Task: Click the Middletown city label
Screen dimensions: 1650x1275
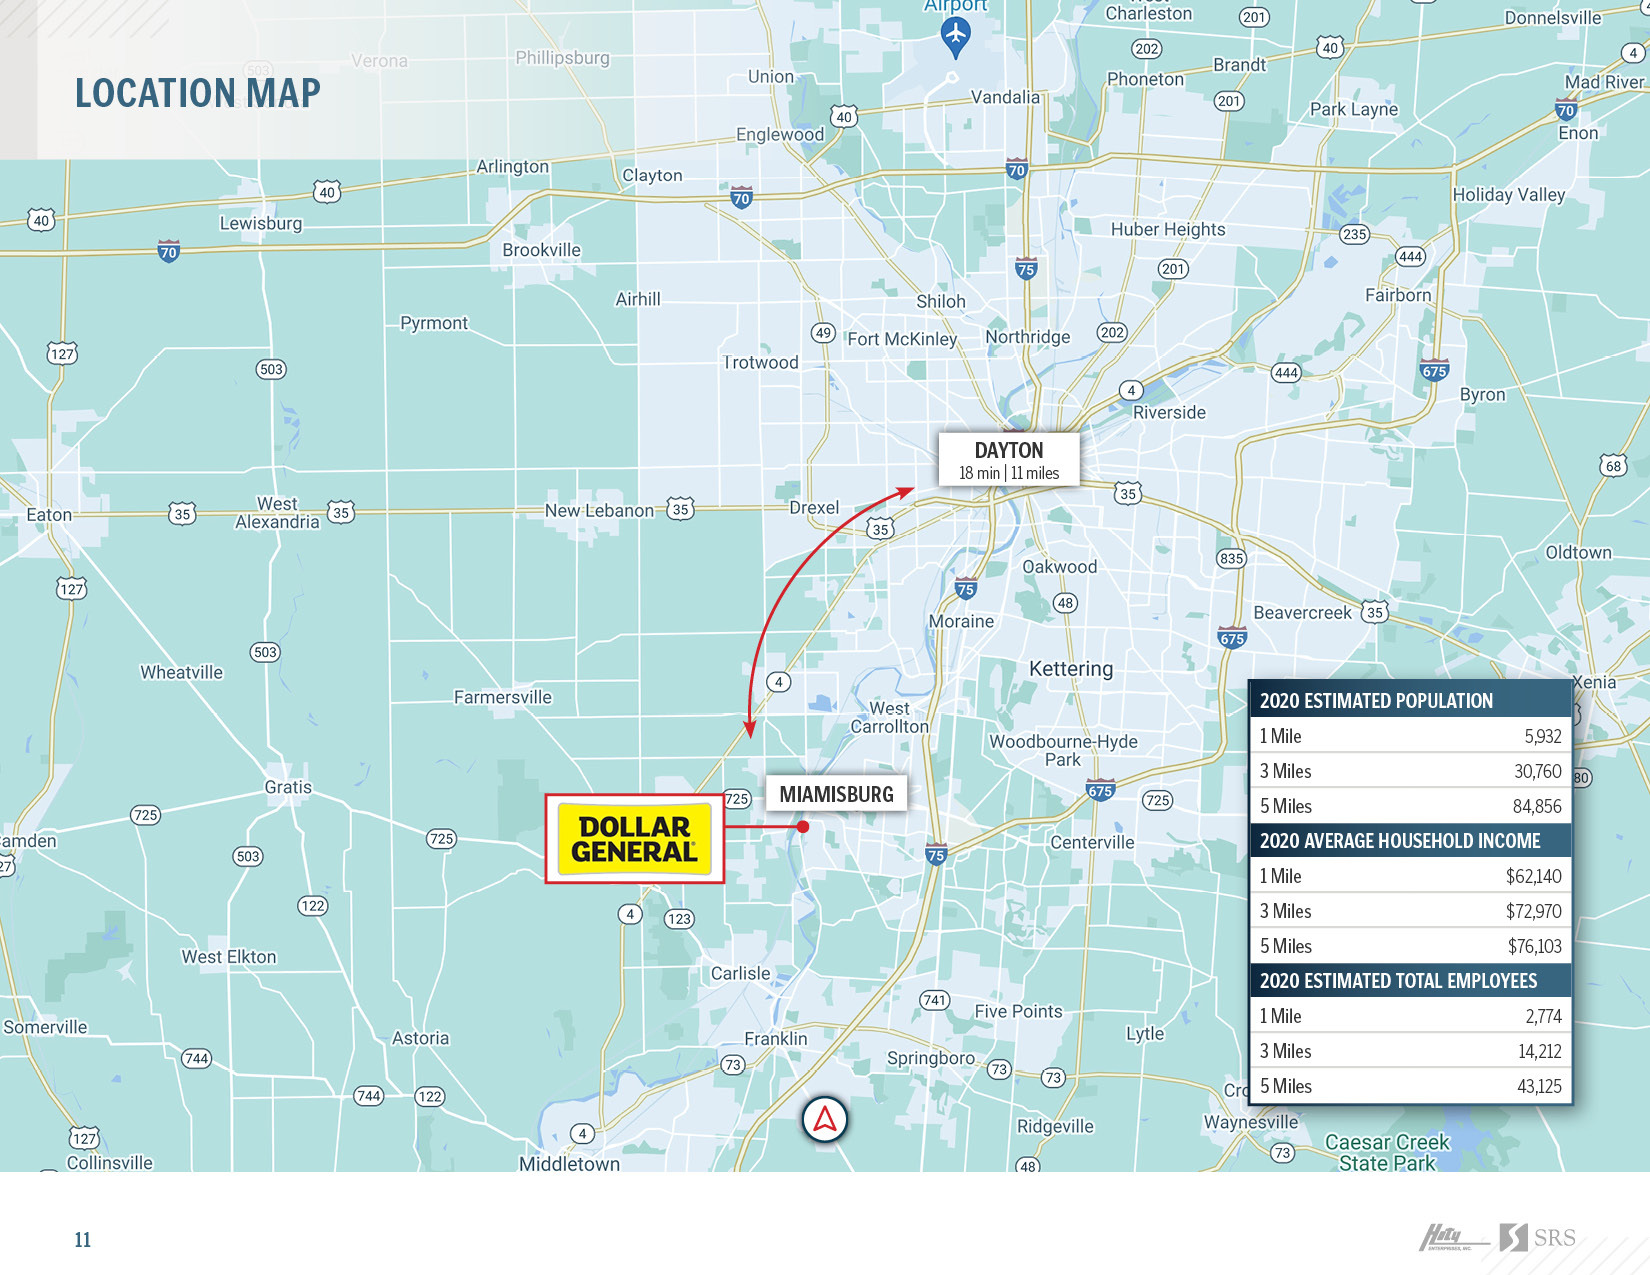Action: click(x=569, y=1163)
